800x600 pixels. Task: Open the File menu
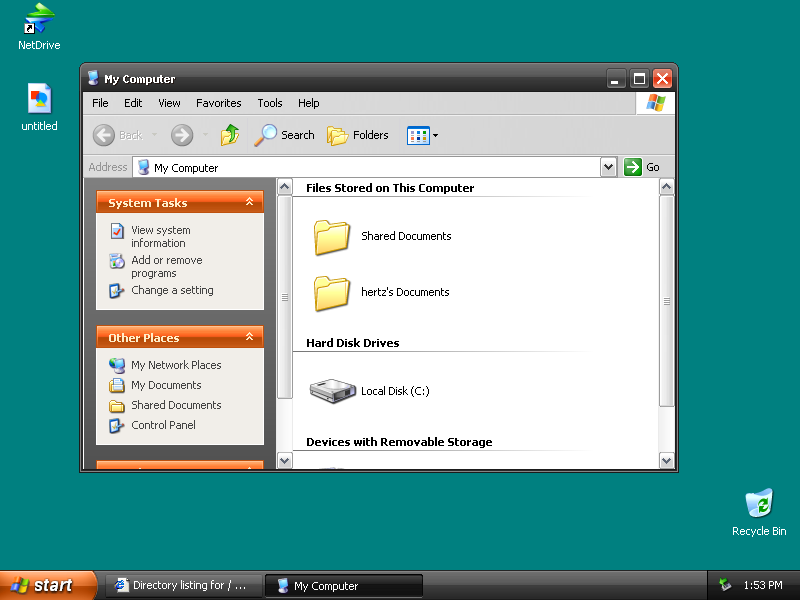pyautogui.click(x=100, y=103)
